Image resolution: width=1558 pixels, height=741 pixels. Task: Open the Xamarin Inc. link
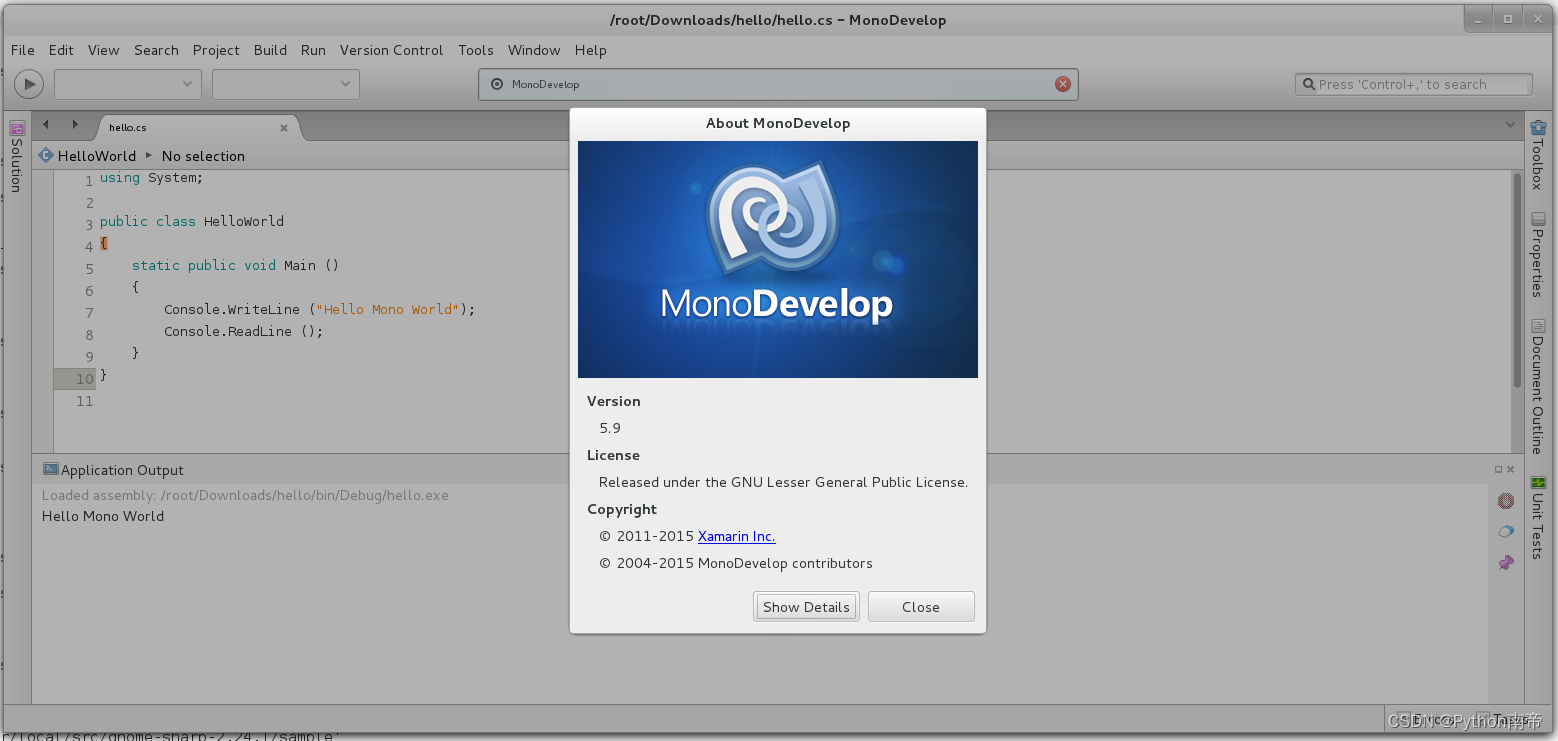point(736,536)
